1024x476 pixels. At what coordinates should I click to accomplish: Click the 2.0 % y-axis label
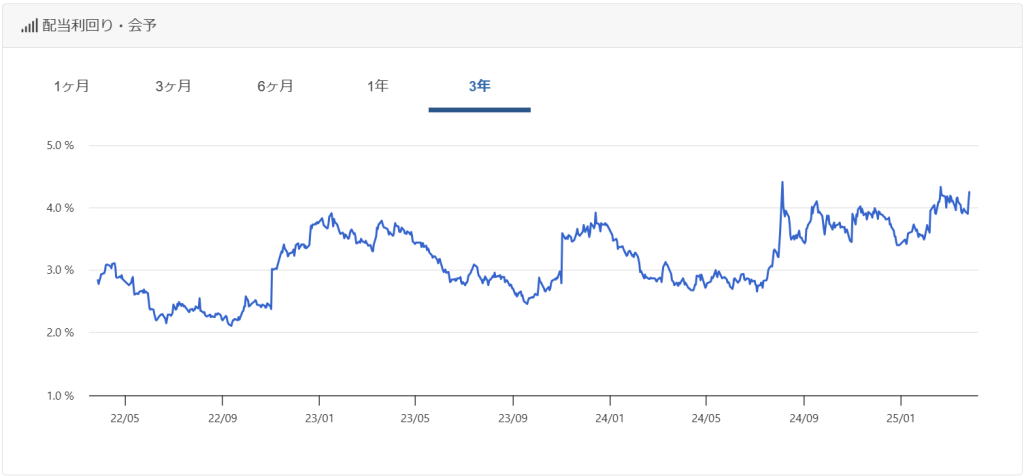coord(60,333)
